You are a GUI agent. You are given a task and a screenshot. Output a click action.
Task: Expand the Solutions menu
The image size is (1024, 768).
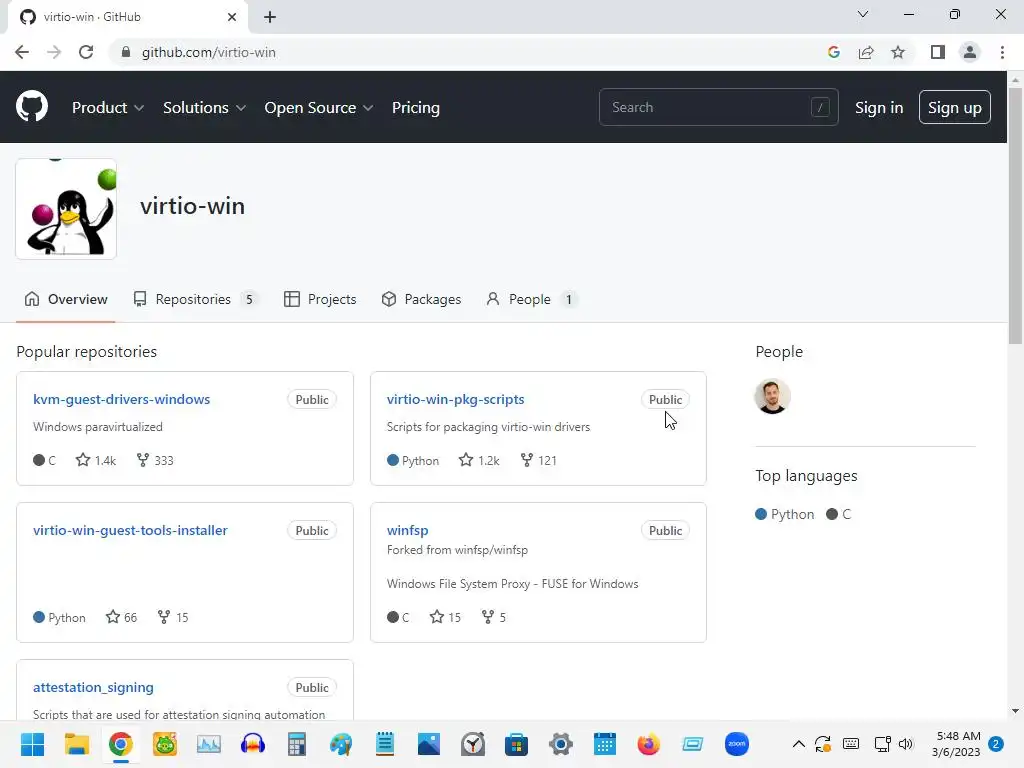click(x=204, y=108)
